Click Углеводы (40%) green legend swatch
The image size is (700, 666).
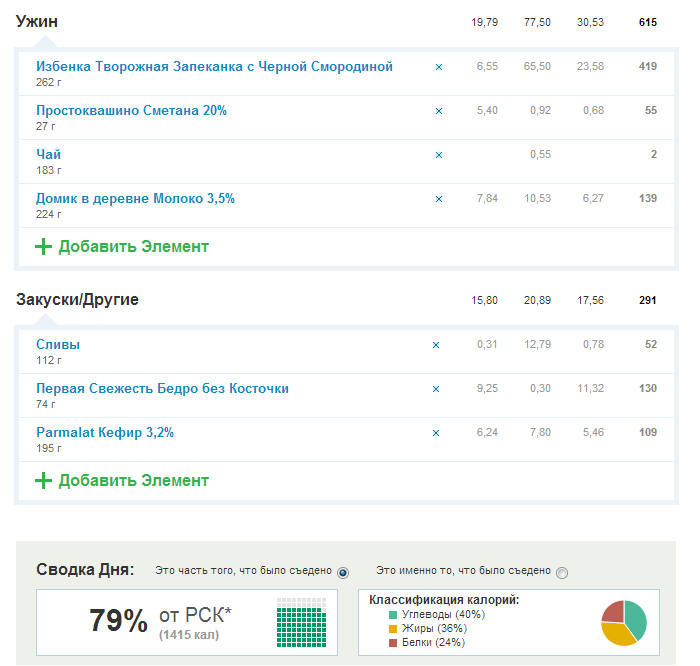[393, 615]
